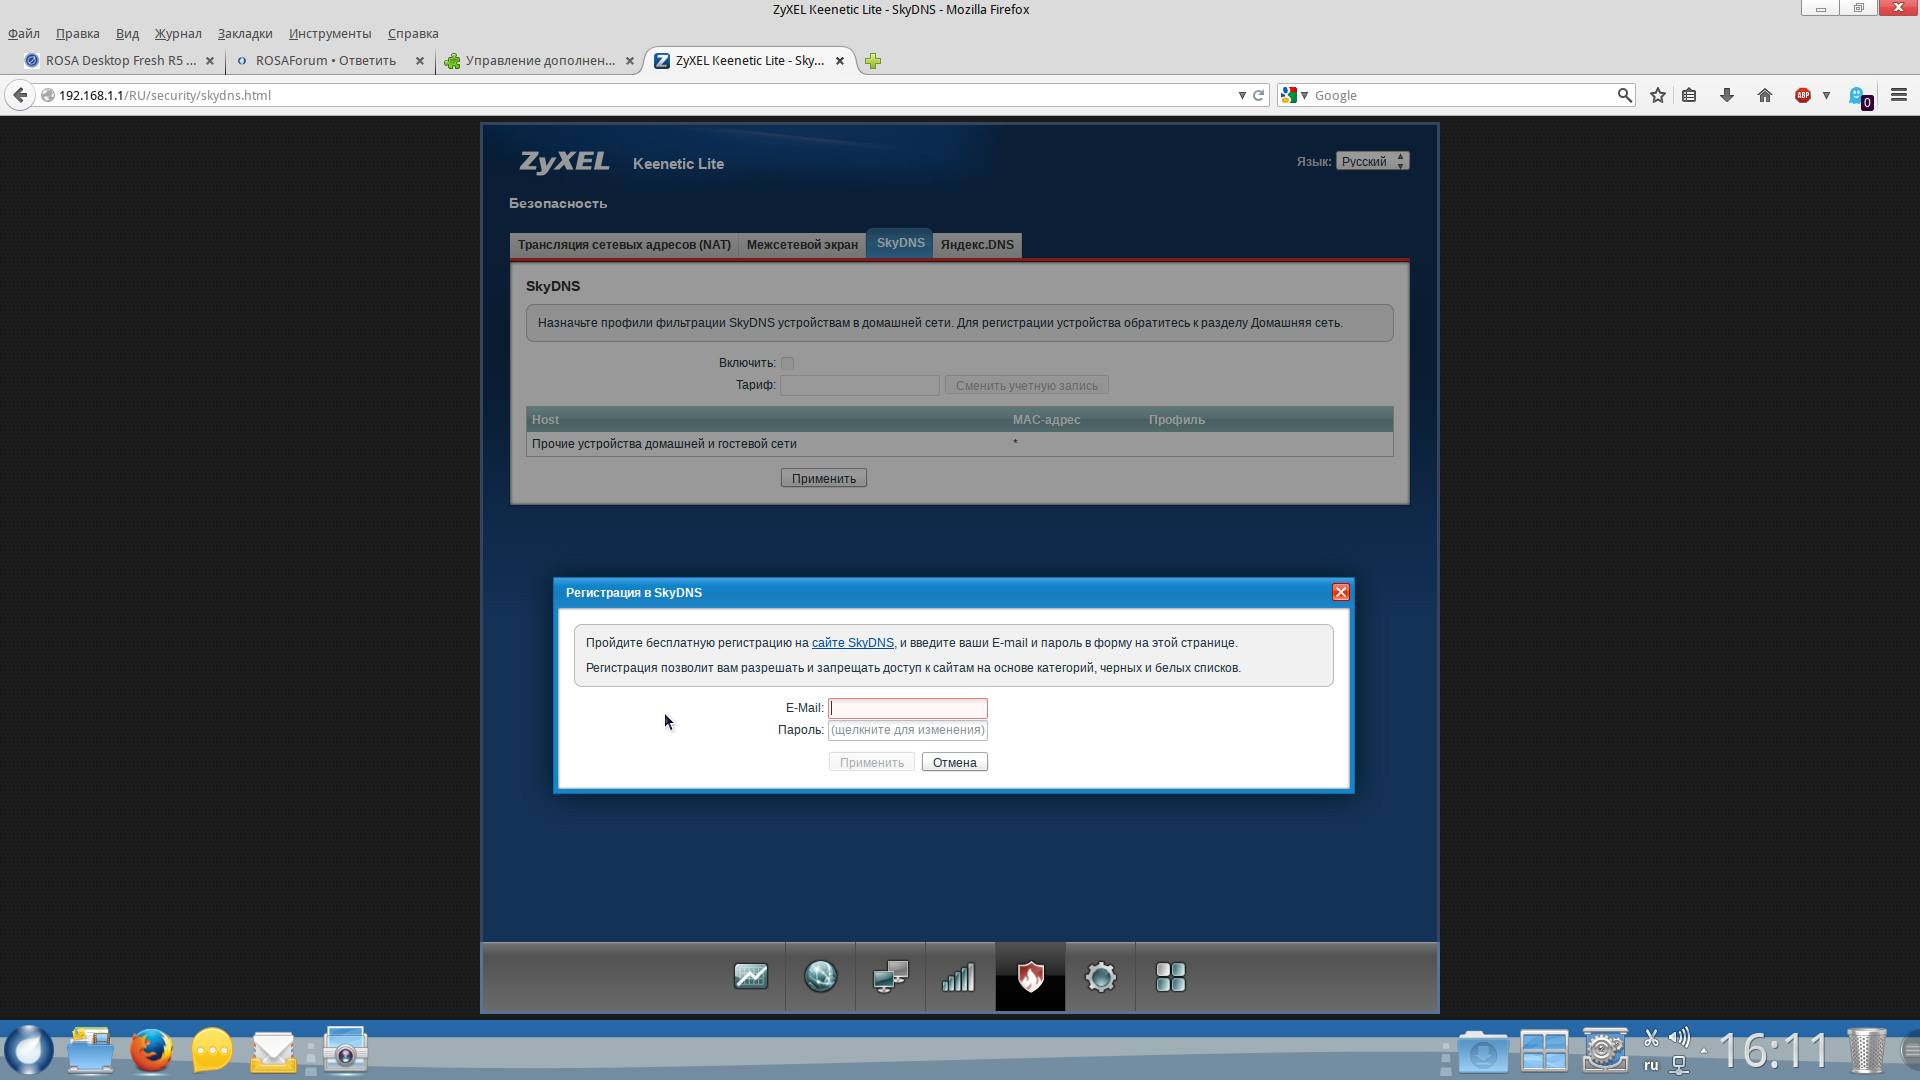The width and height of the screenshot is (1920, 1080).
Task: Click the E-Mail input field
Action: coord(907,708)
